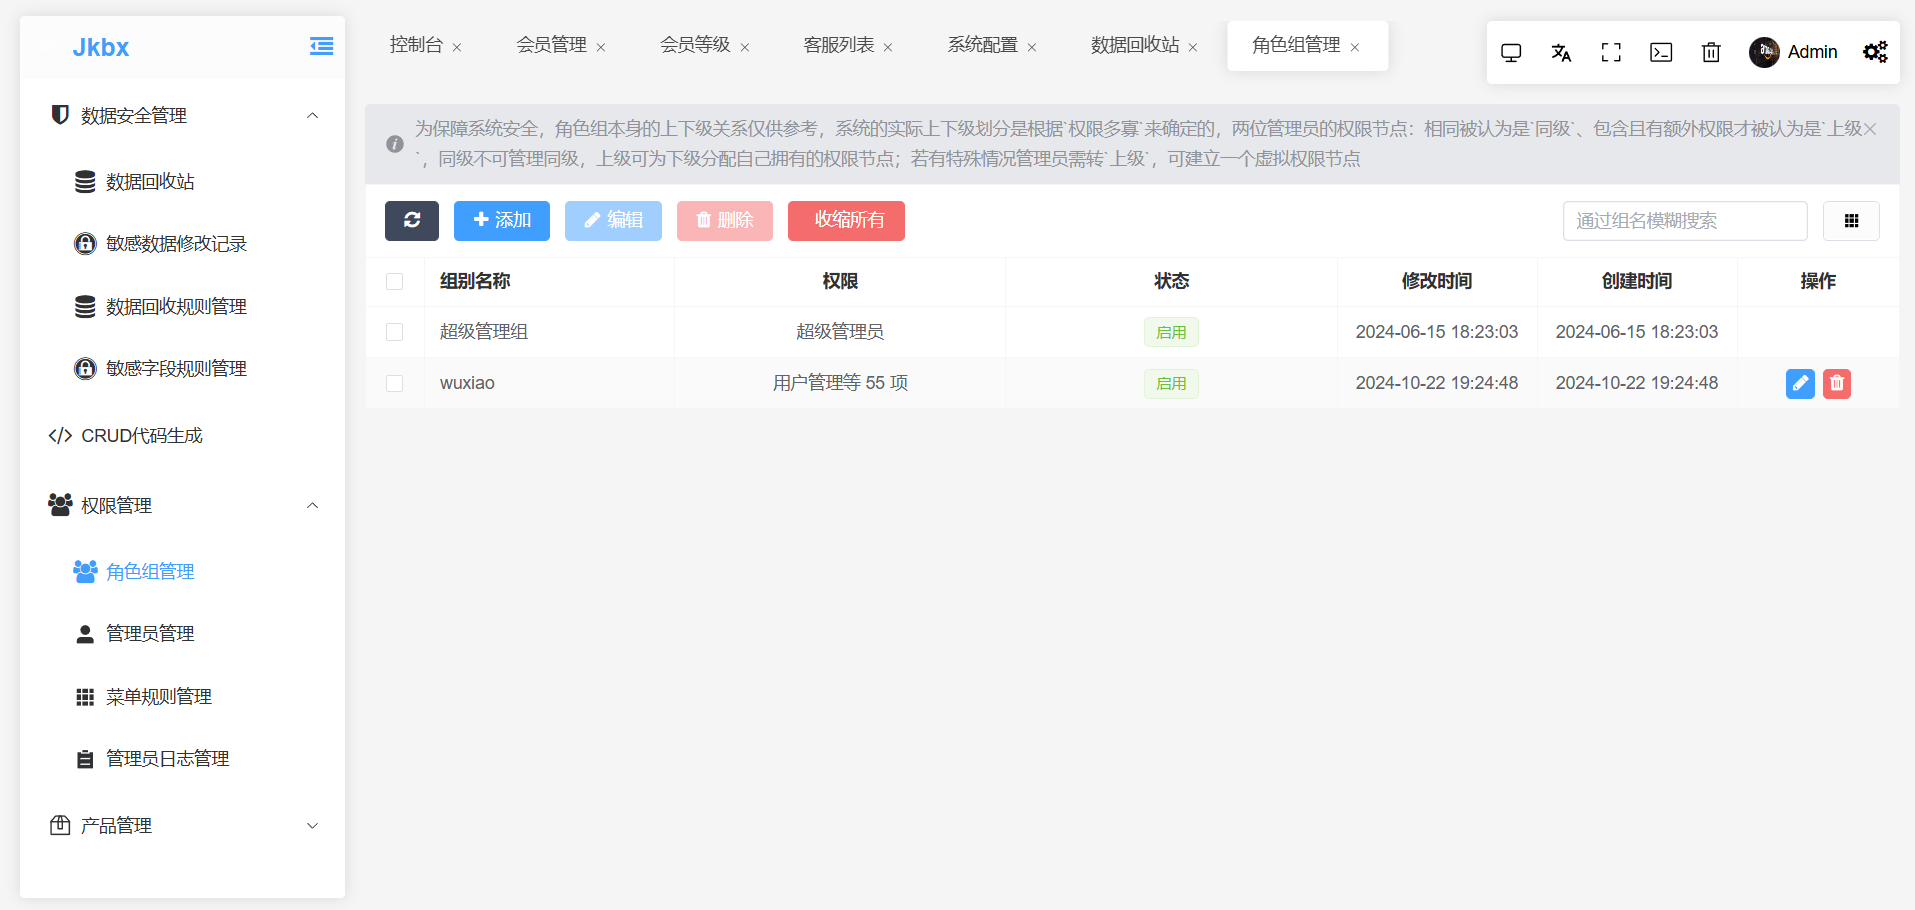
Task: Click the refresh table button
Action: [x=411, y=221]
